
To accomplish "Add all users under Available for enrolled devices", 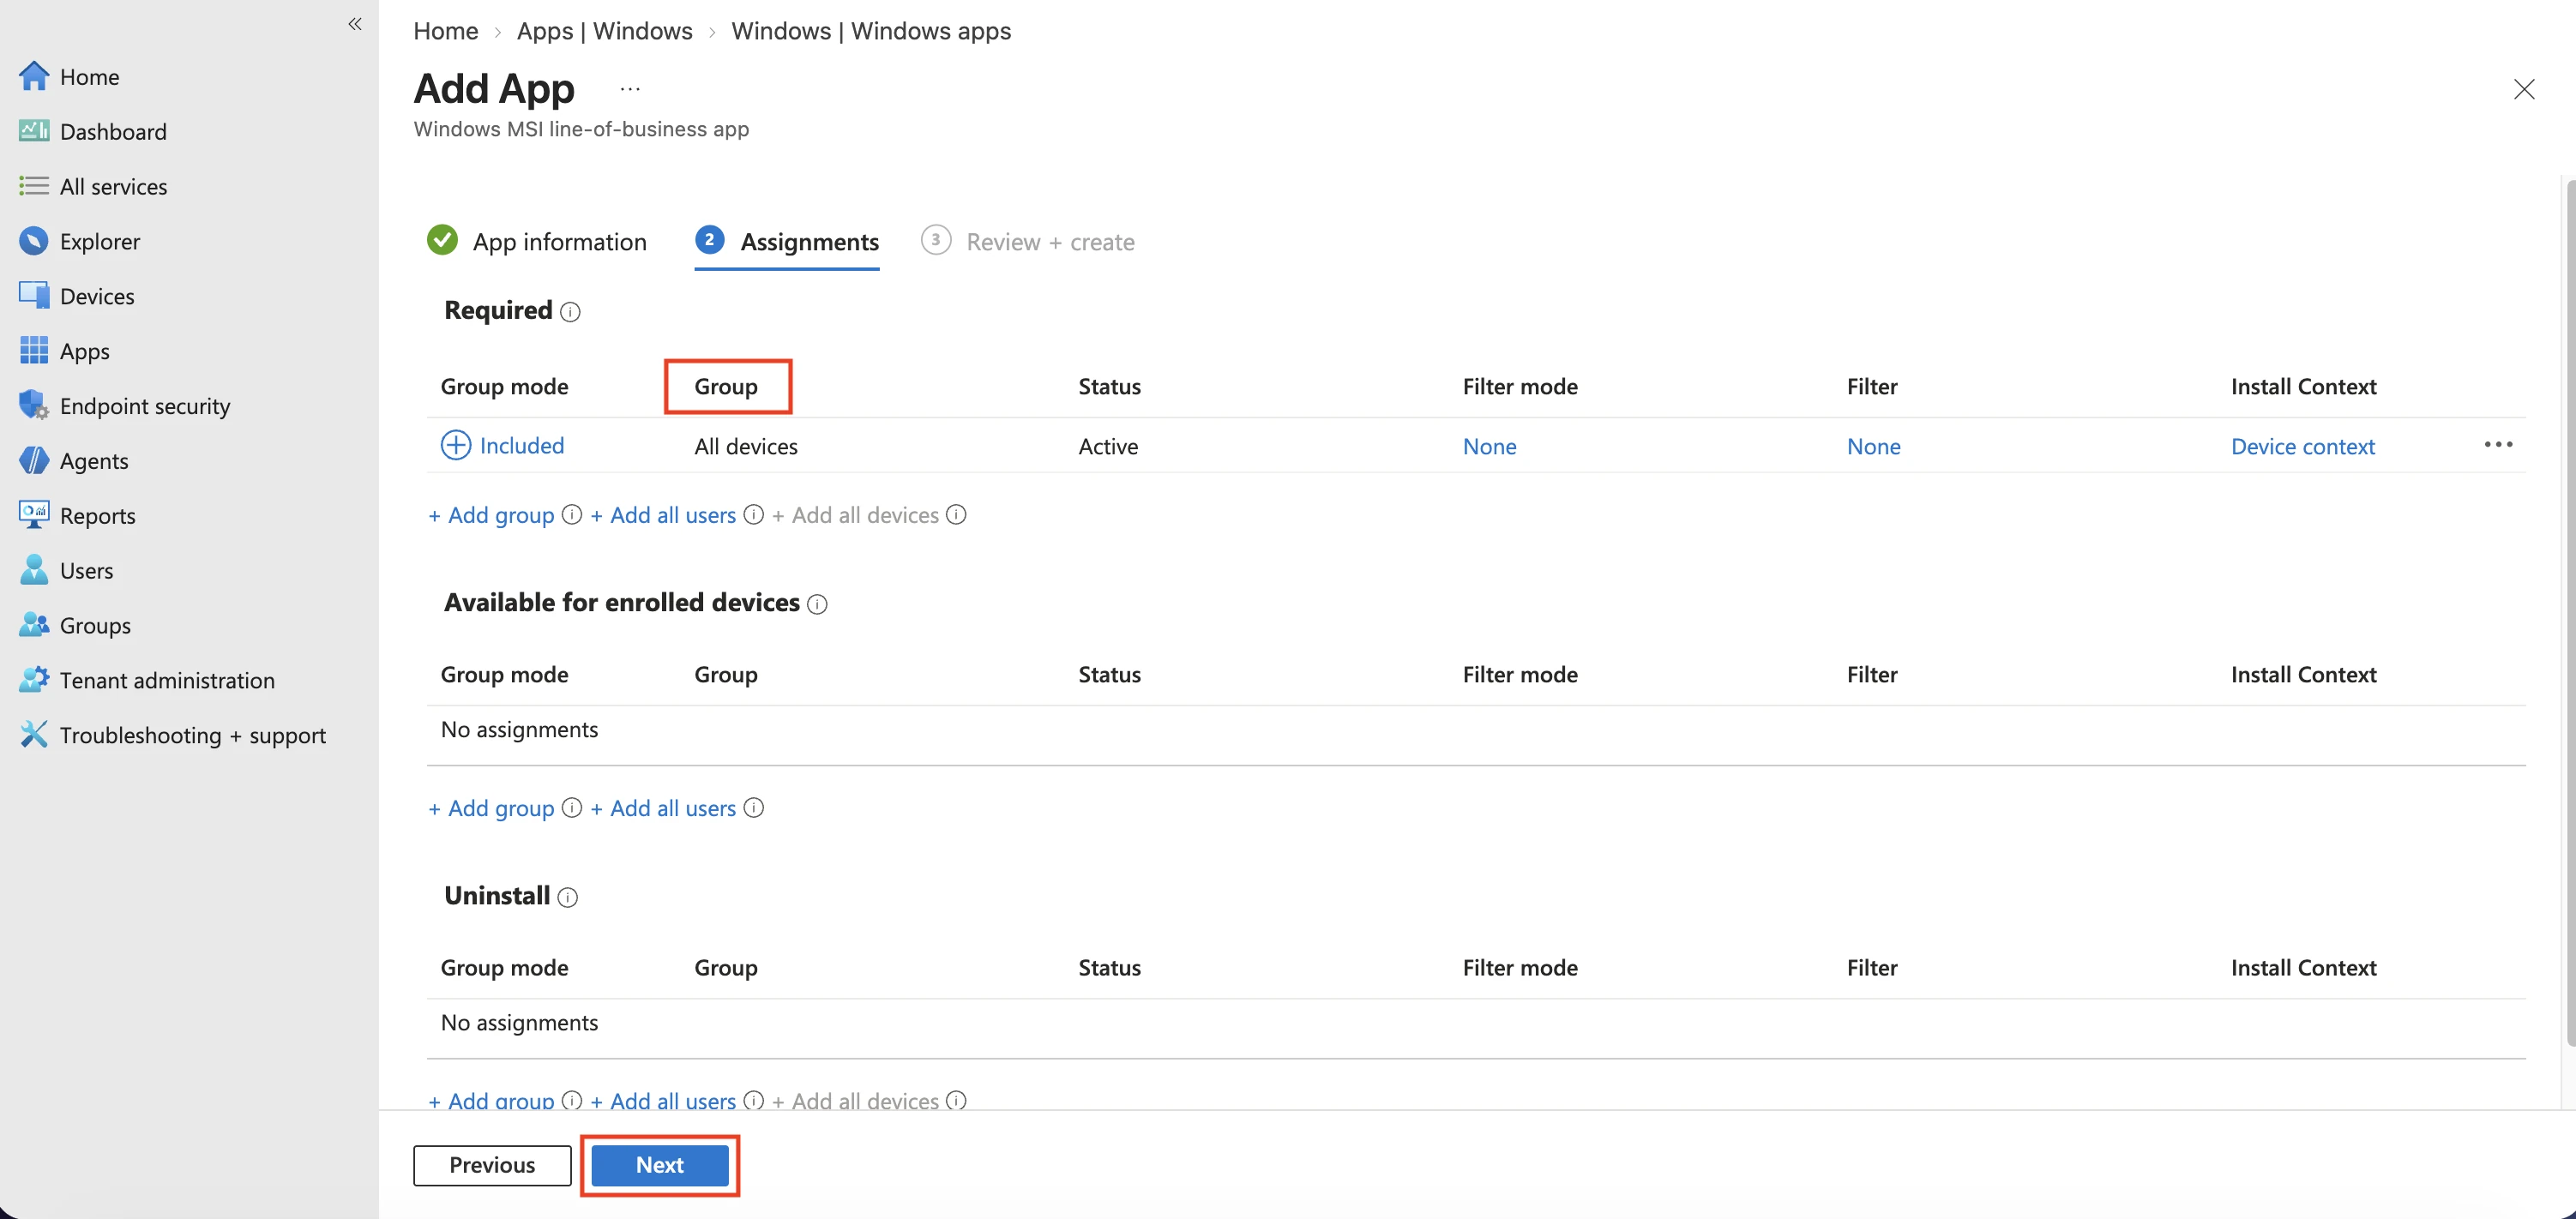I will coord(663,808).
